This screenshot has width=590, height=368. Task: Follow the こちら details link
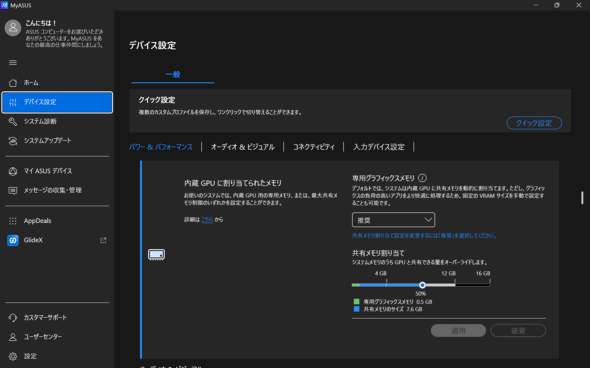pos(207,220)
